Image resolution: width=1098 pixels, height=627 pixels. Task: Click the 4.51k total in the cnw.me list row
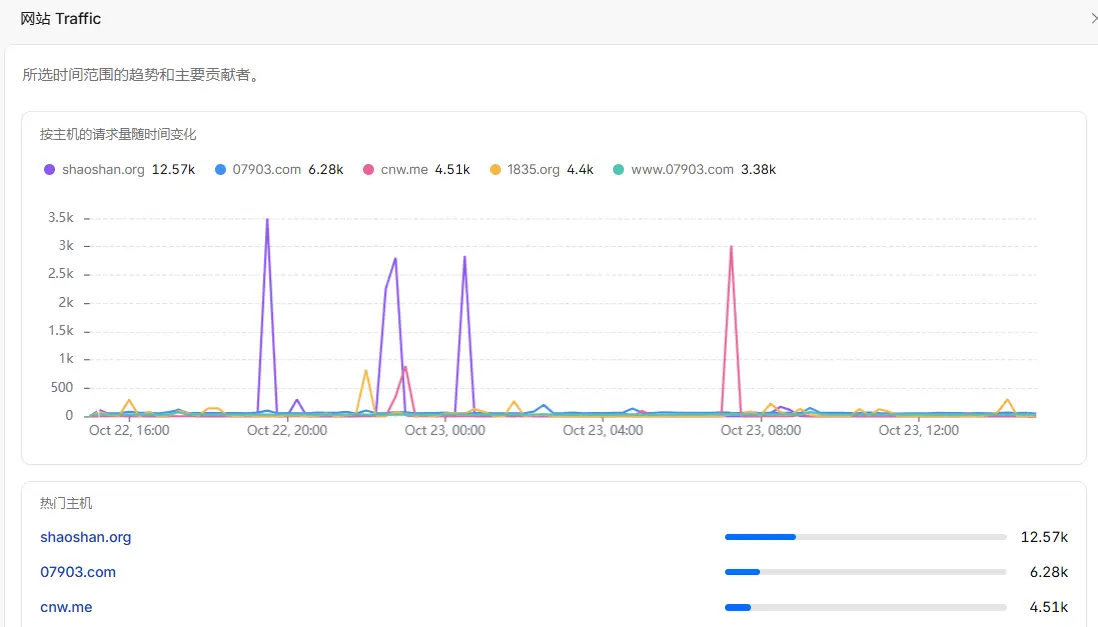point(1049,607)
